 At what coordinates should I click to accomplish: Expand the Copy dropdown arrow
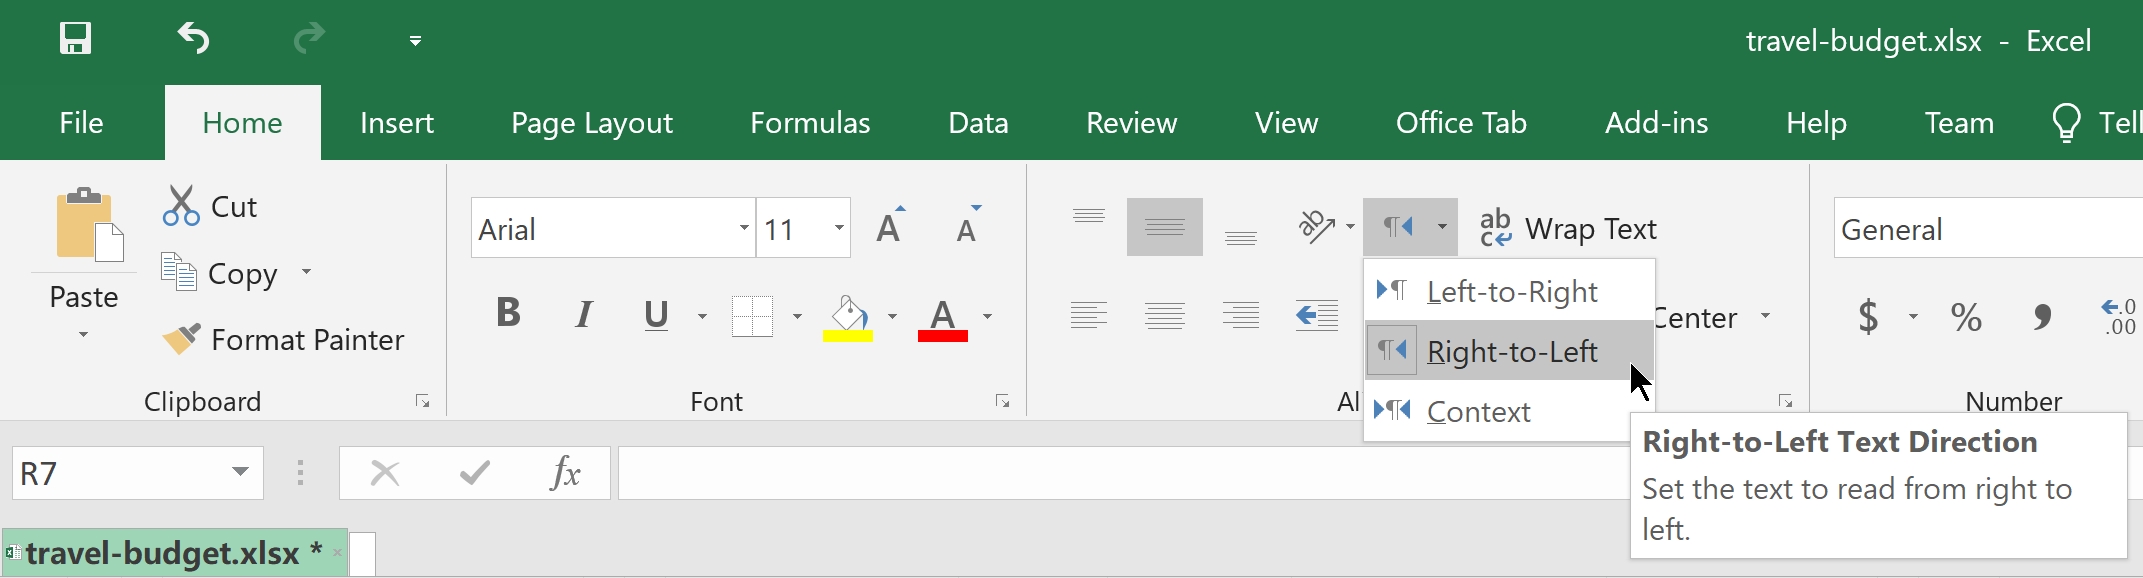point(306,272)
